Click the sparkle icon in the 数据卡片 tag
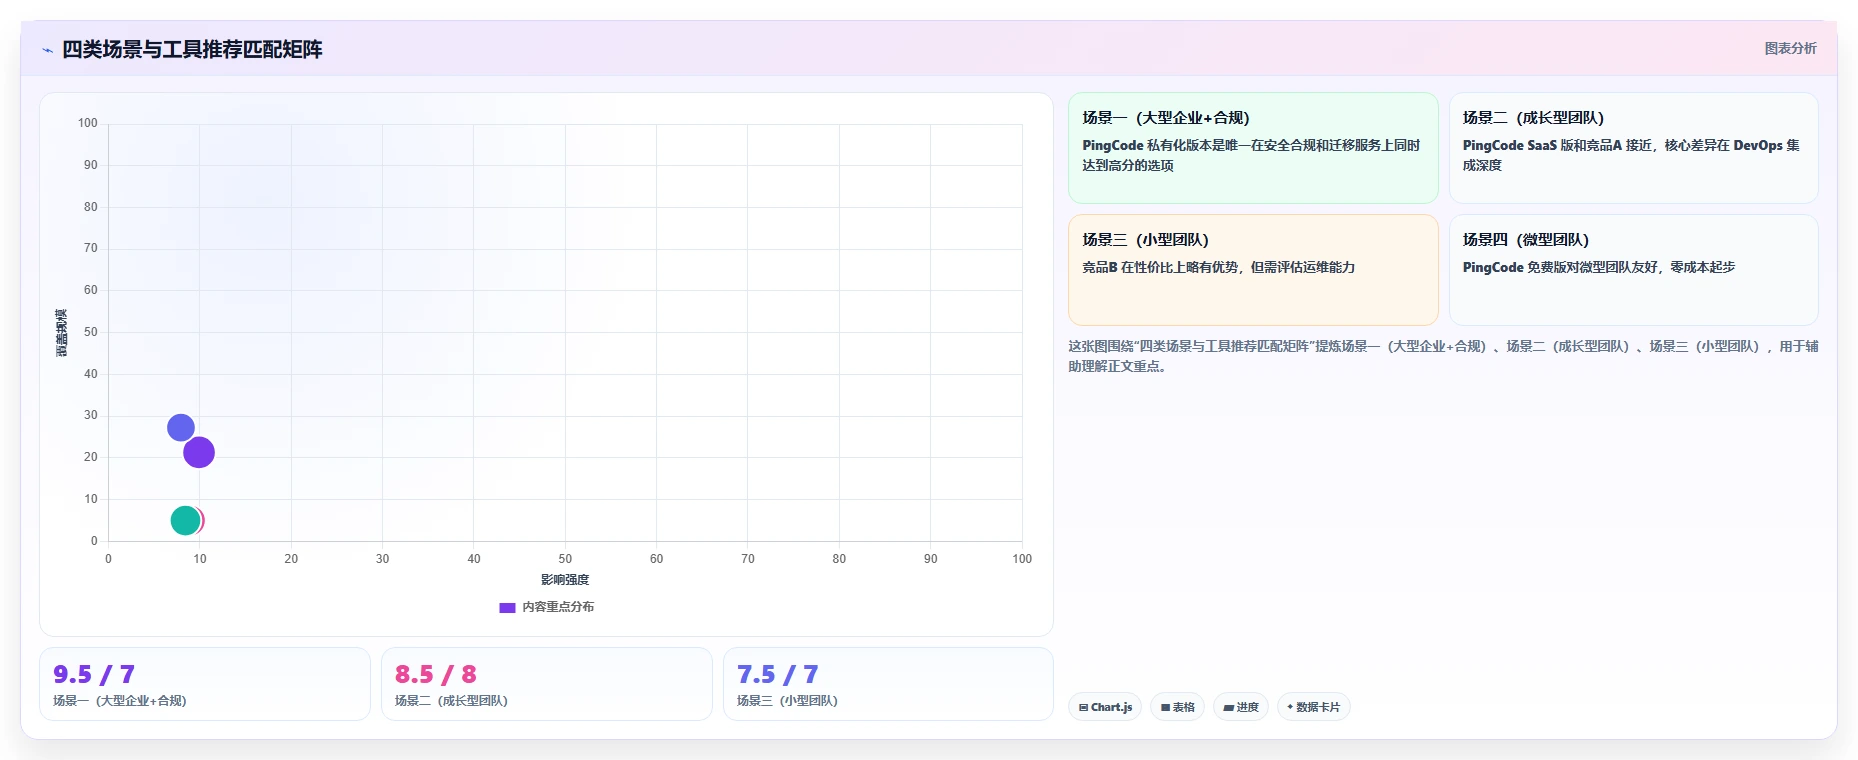Screen dimensions: 1858x760 (1290, 707)
